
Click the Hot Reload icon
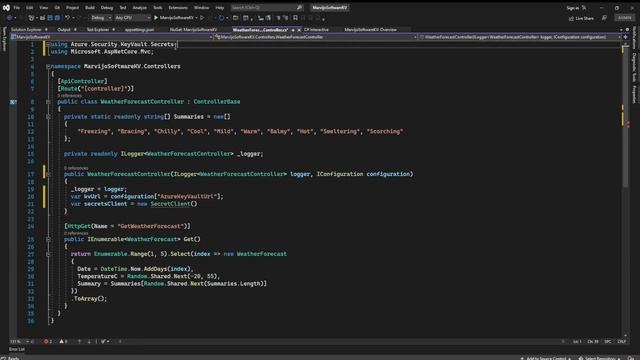221,18
